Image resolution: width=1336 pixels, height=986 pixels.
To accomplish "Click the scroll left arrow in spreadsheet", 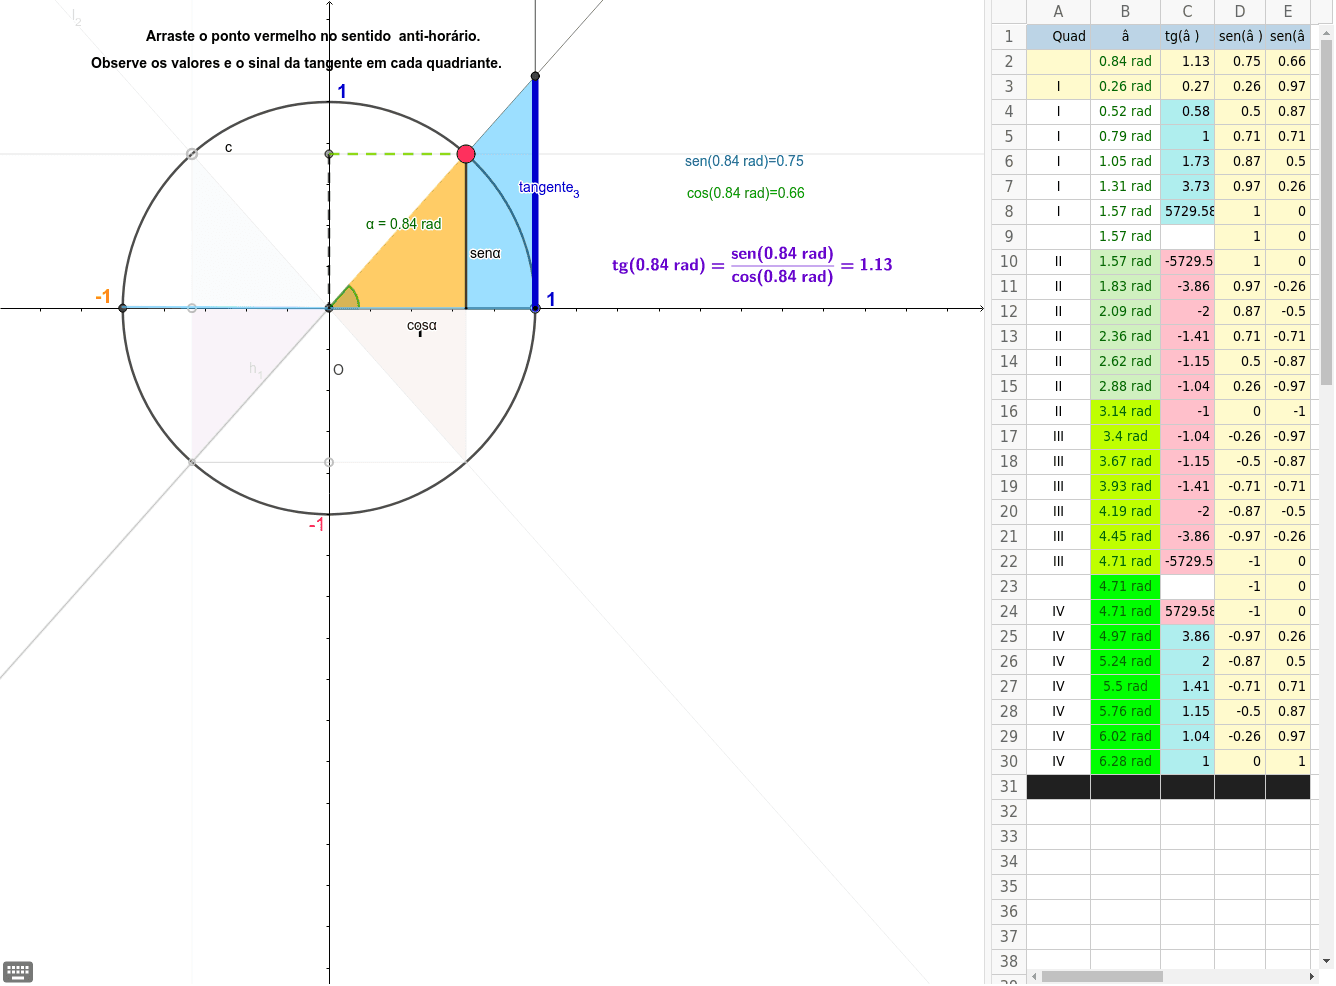I will (x=1035, y=976).
